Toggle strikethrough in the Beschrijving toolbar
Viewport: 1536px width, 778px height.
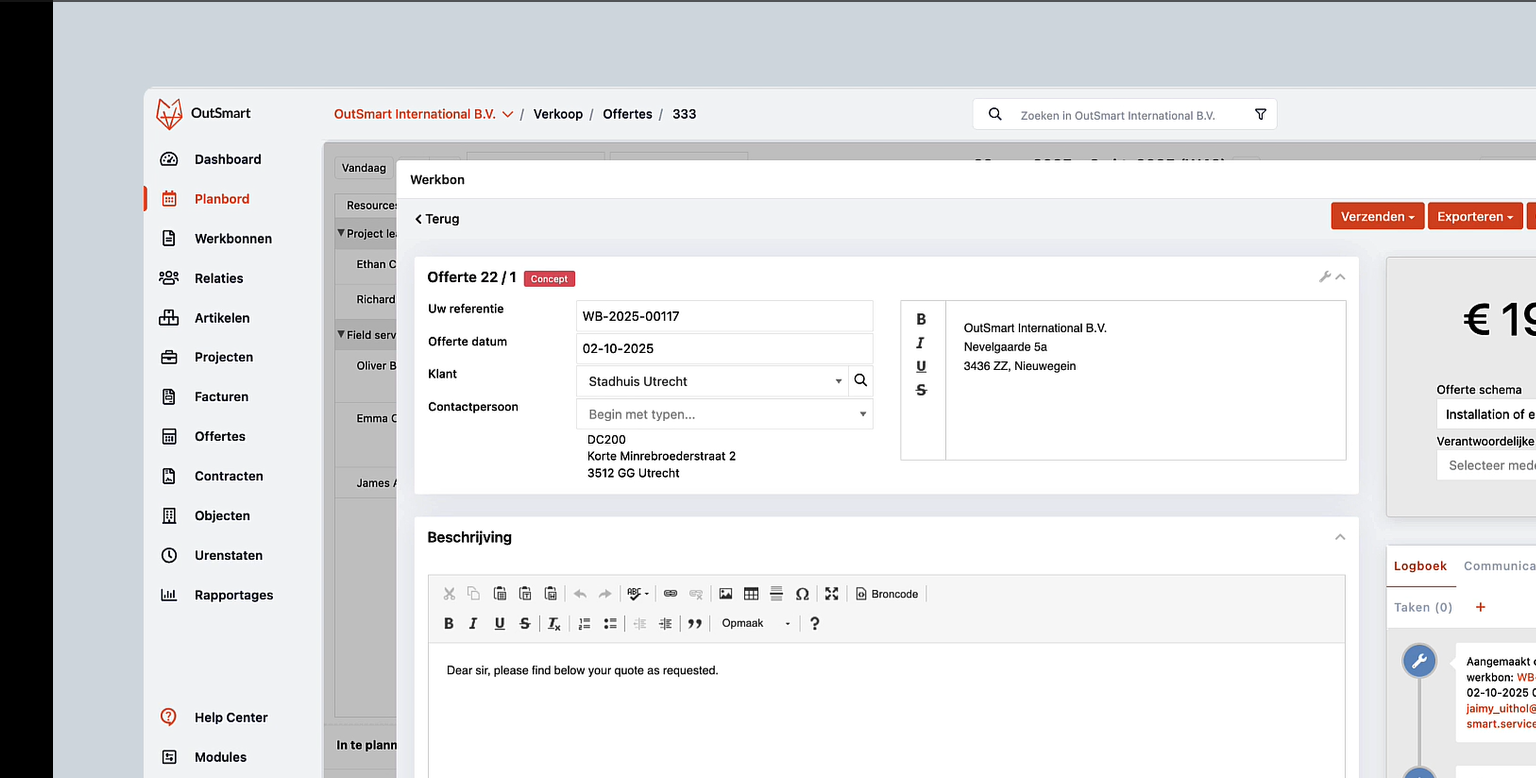coord(524,624)
